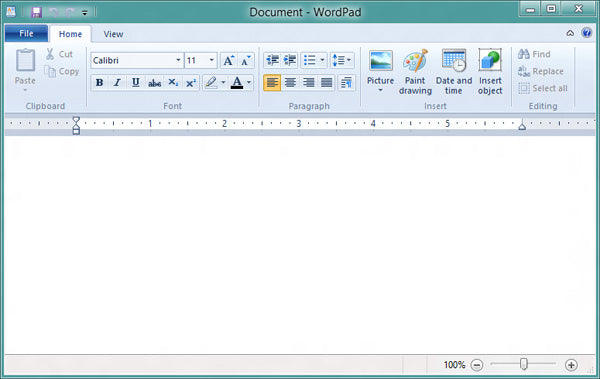The width and height of the screenshot is (600, 379).
Task: Click the Undo icon in title bar
Action: pos(53,13)
